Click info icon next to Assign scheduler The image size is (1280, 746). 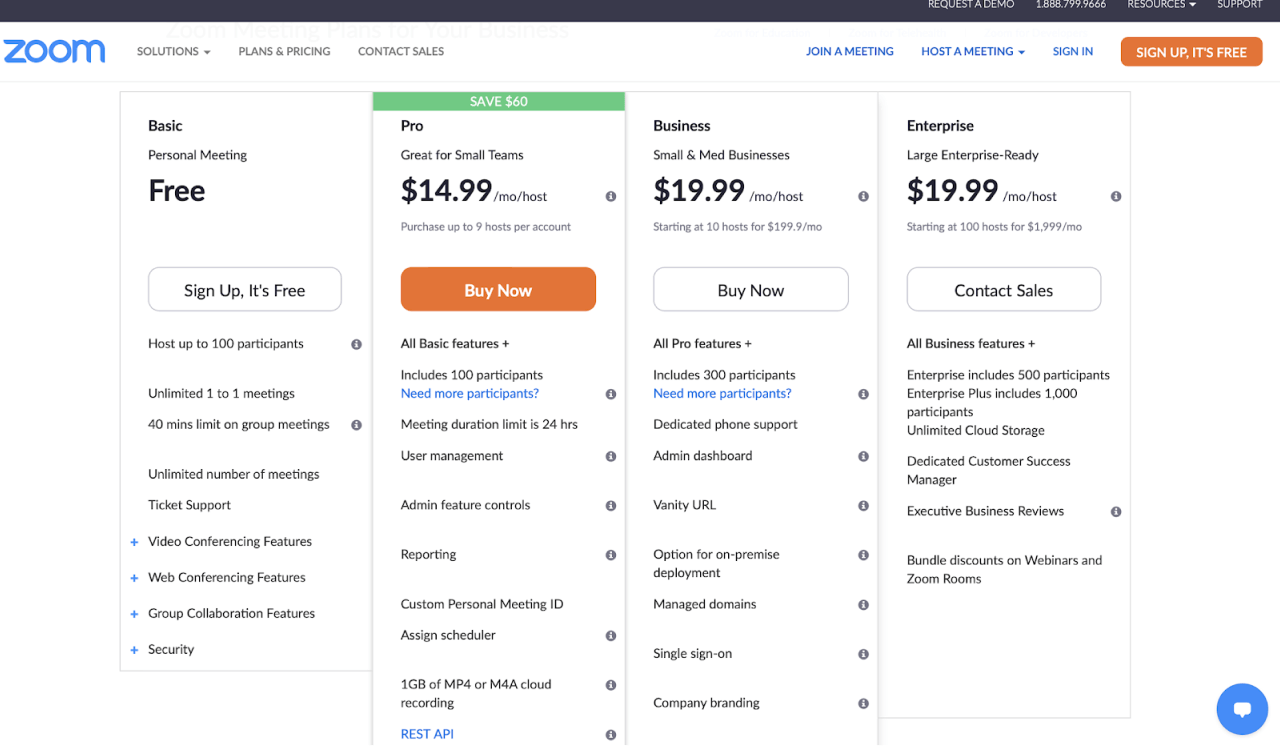coord(611,636)
